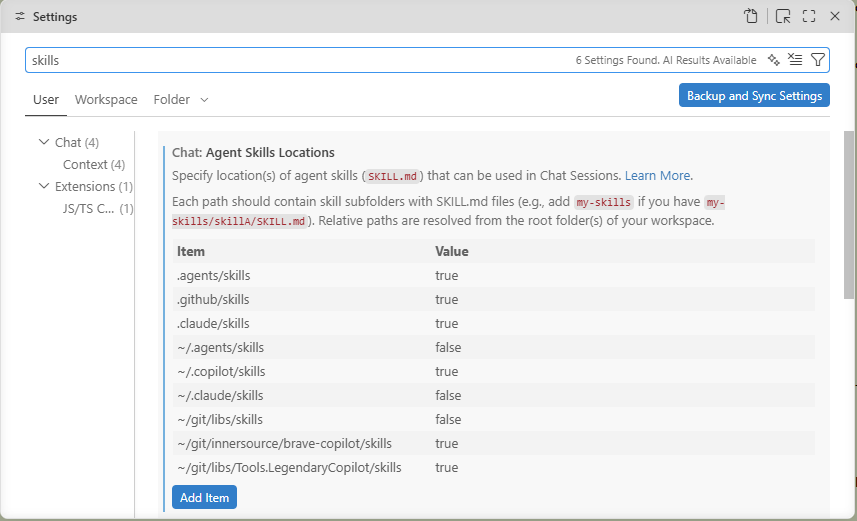Click Add Item button
The image size is (857, 521).
tap(204, 497)
